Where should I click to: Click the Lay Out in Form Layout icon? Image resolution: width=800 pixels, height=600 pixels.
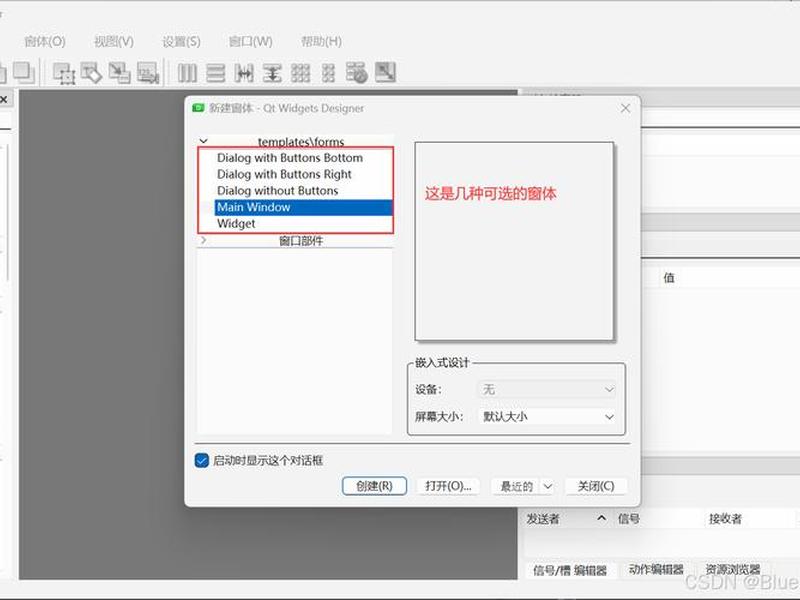329,73
